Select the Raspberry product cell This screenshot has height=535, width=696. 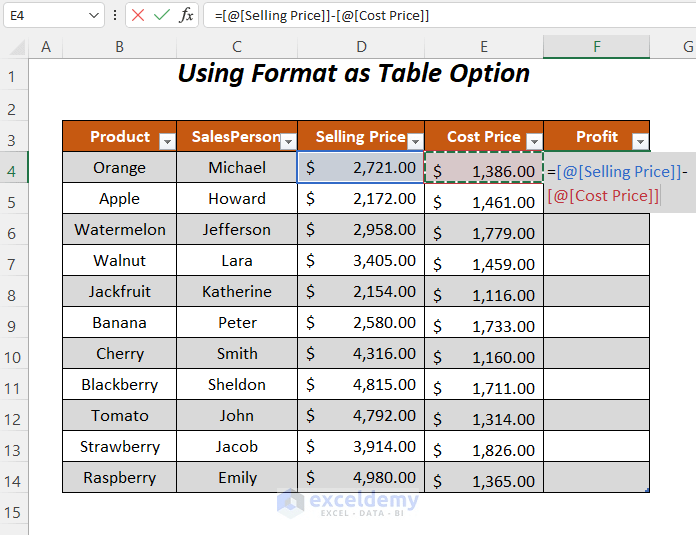pyautogui.click(x=119, y=477)
